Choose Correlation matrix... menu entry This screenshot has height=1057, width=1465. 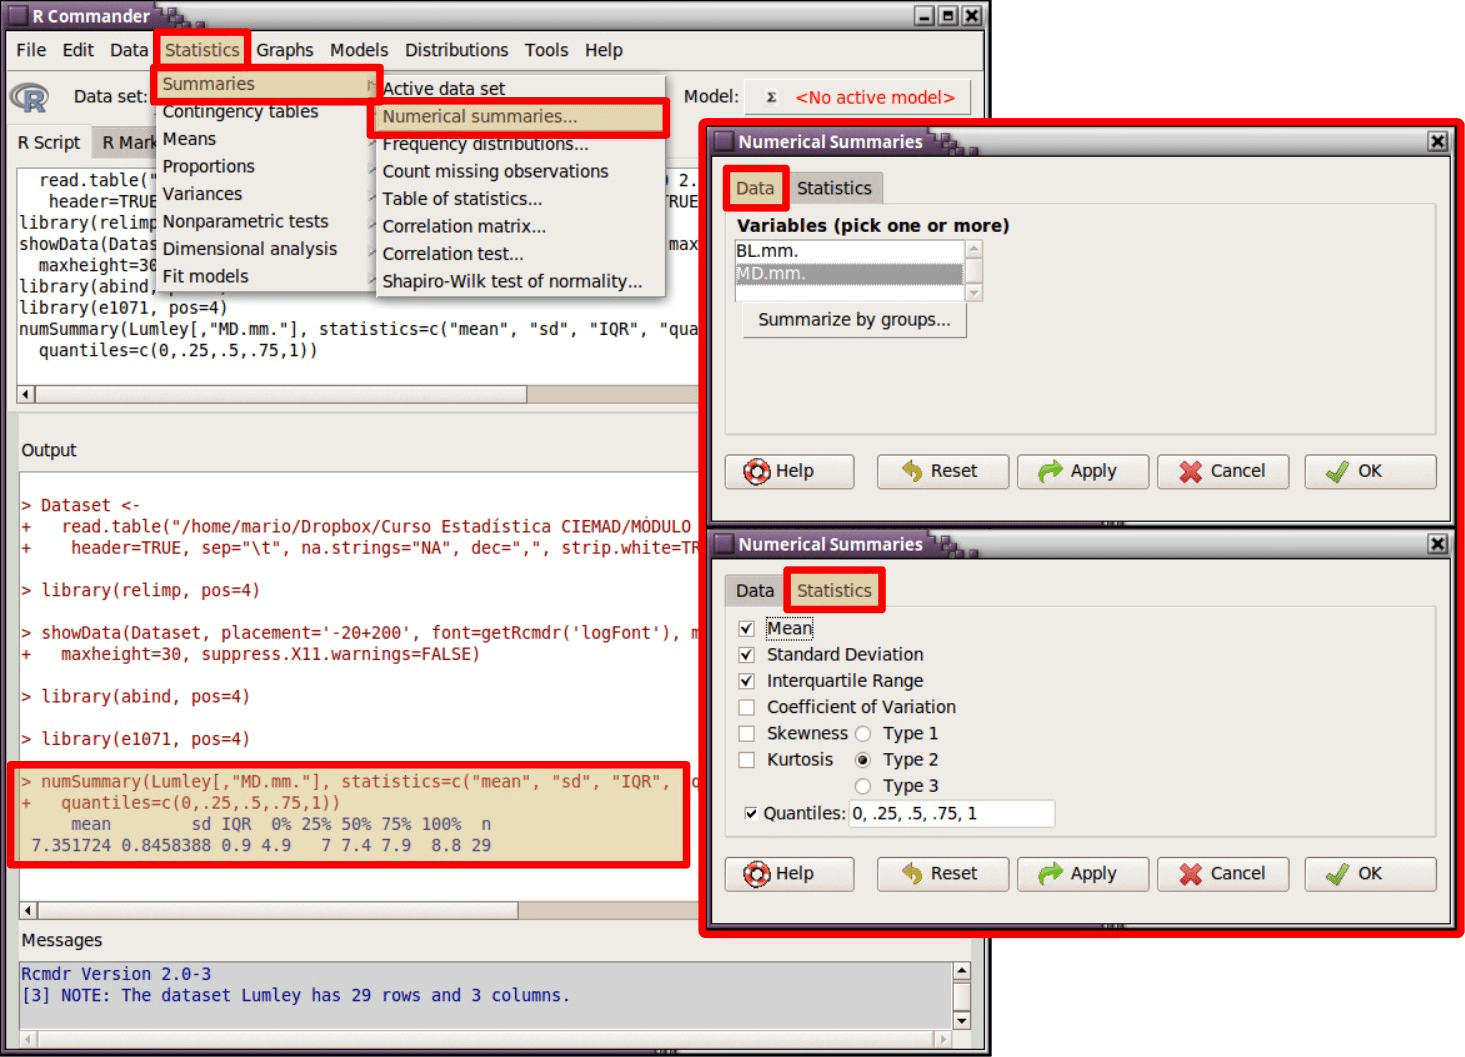tap(520, 226)
